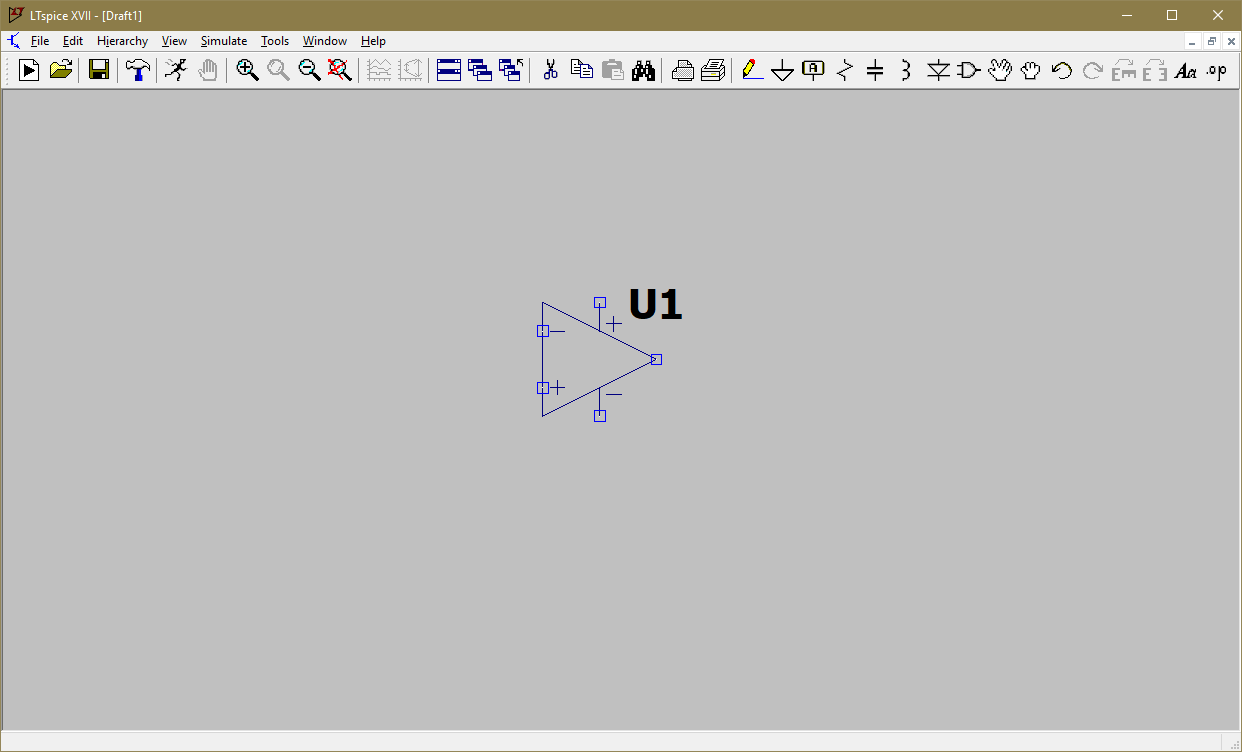1242x752 pixels.
Task: Place a Resistor component
Action: tap(845, 70)
